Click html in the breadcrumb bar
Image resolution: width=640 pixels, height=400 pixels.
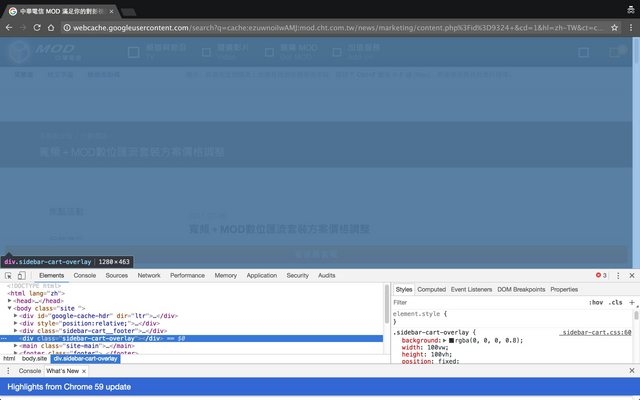(9, 359)
